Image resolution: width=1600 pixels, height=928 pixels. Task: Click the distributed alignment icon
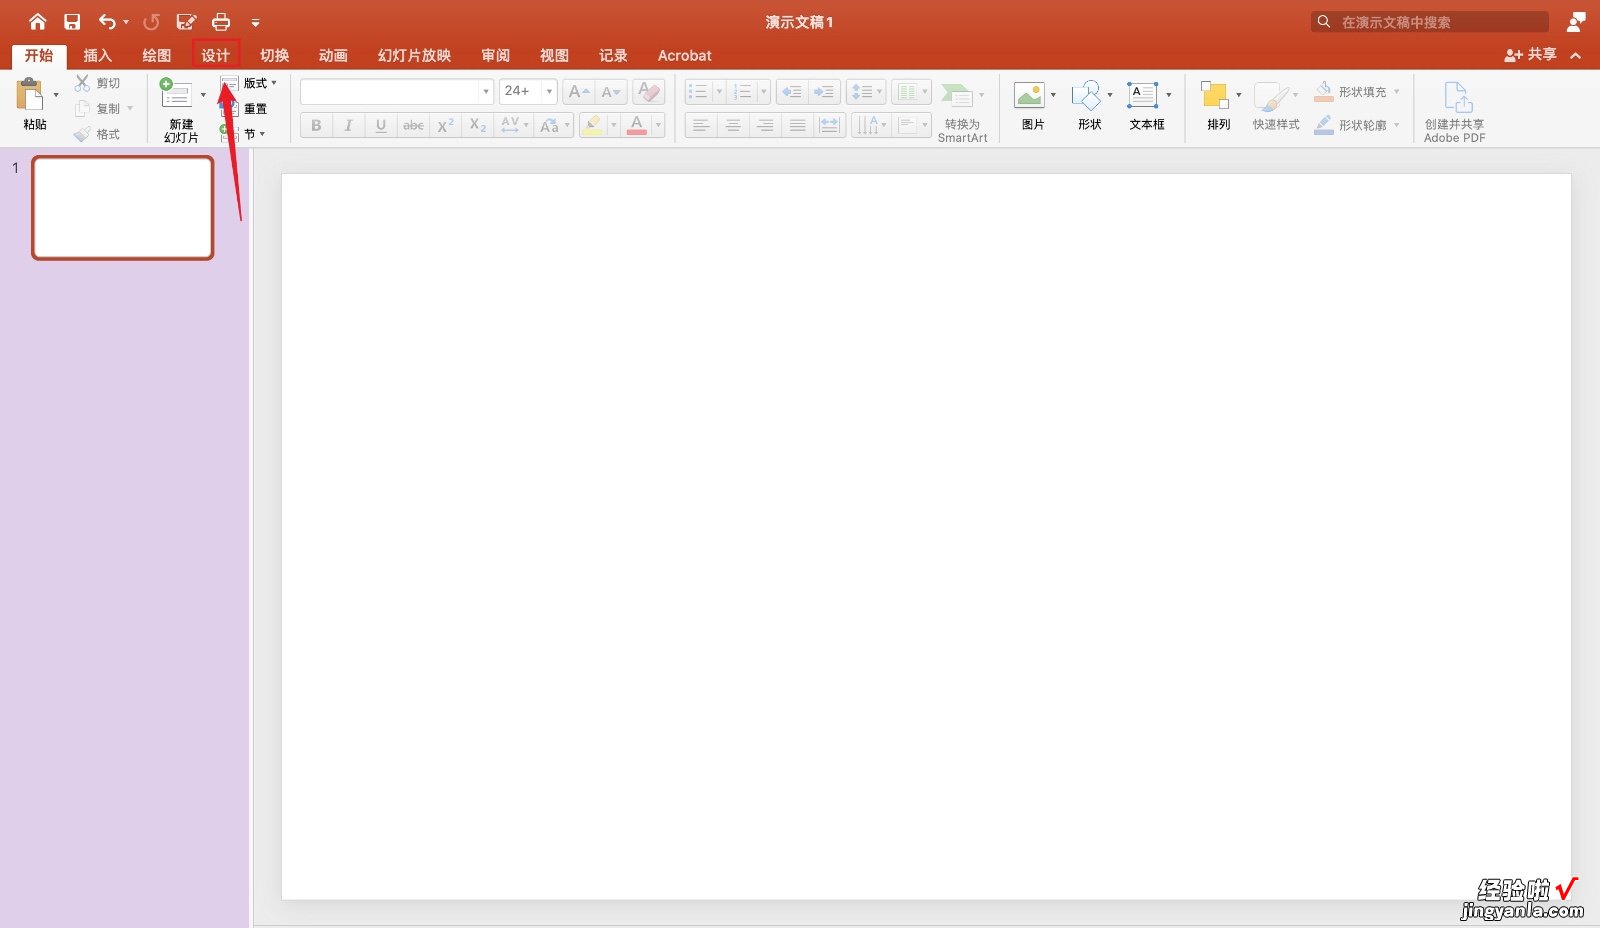(829, 125)
